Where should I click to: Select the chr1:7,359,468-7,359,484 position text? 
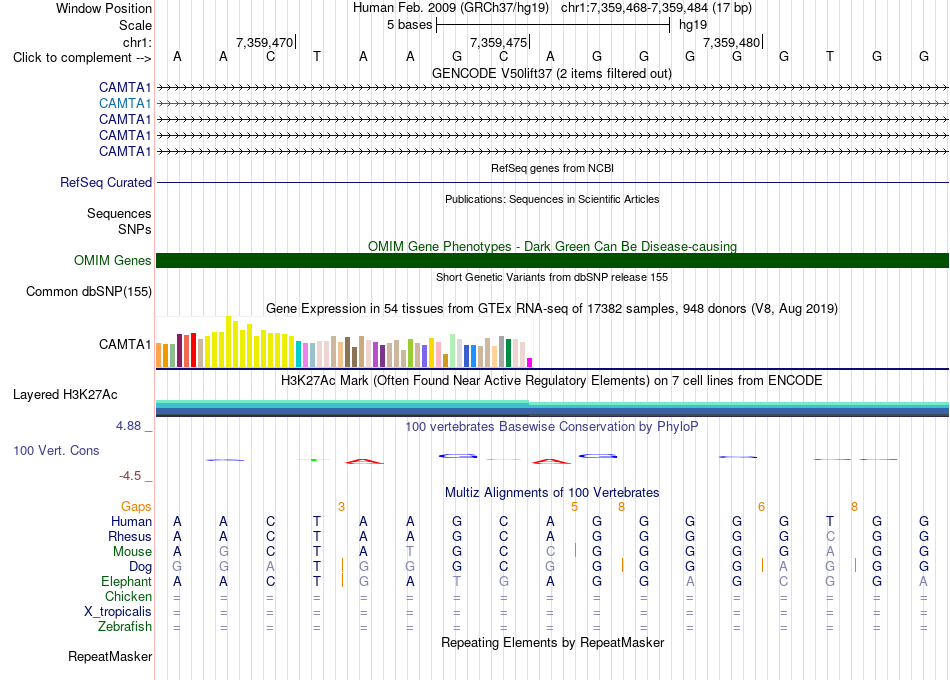pyautogui.click(x=656, y=8)
